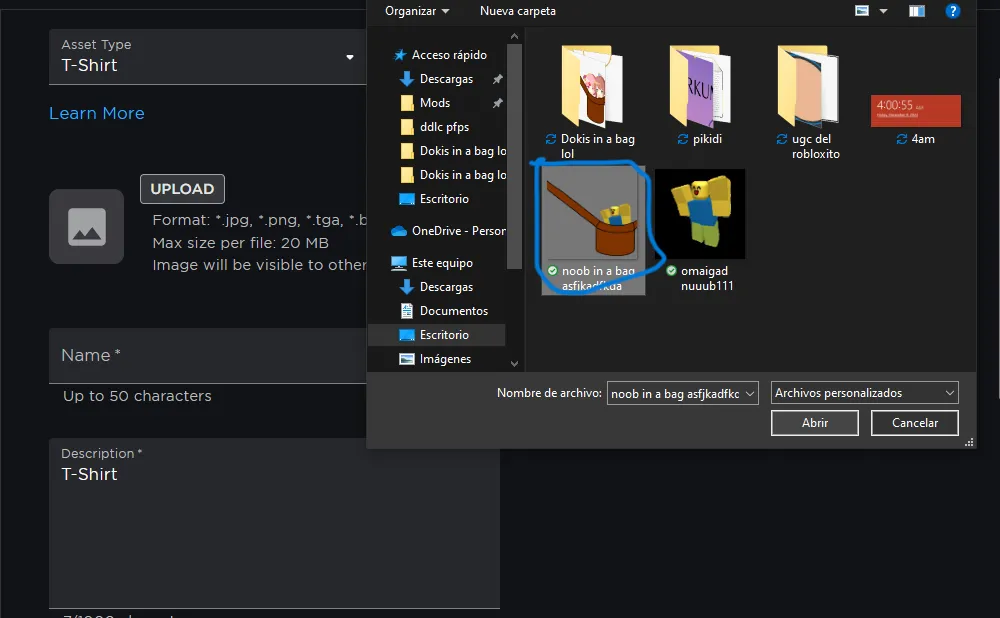Screen dimensions: 1000x618
Task: Expand the file name dropdown arrow
Action: (x=750, y=394)
